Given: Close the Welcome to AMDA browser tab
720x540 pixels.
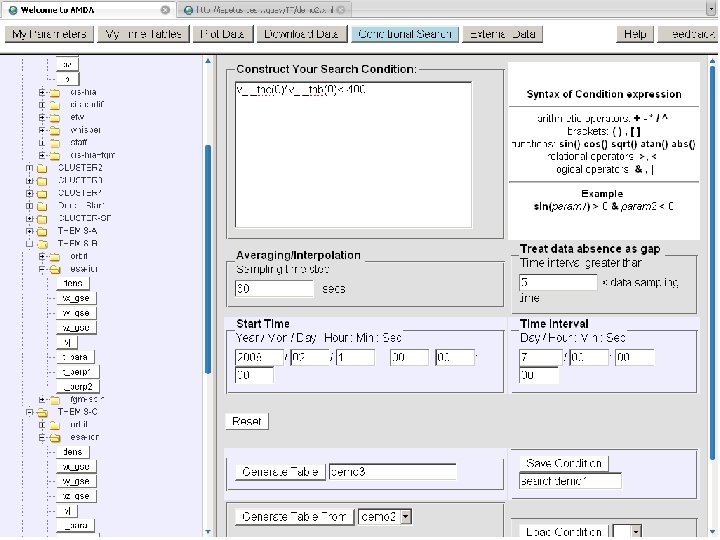Looking at the screenshot, I should (x=165, y=10).
